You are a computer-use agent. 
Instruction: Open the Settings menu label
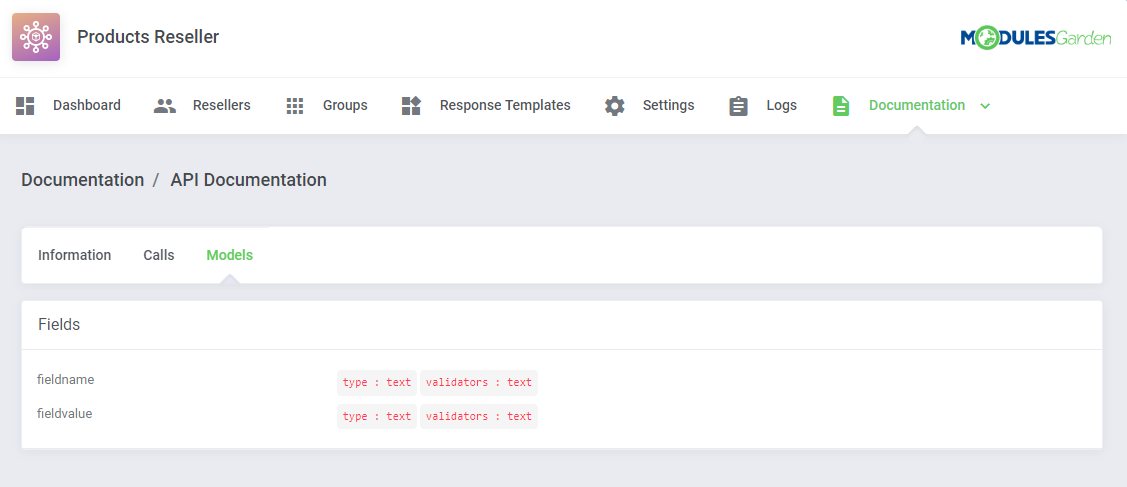click(668, 106)
